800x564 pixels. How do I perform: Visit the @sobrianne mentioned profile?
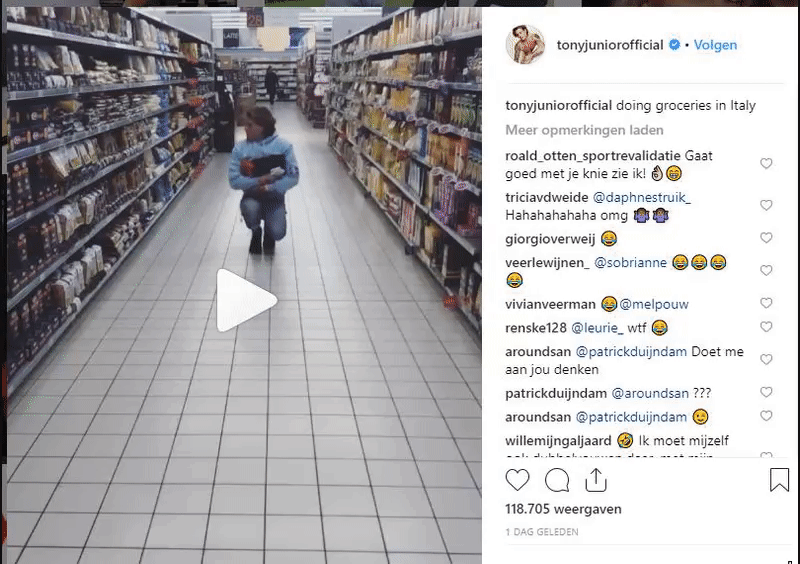tap(631, 263)
